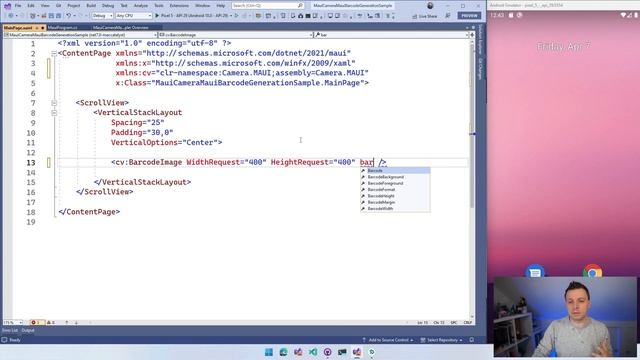Image resolution: width=640 pixels, height=360 pixels.
Task: Click the notifications bell icon
Action: click(471, 340)
